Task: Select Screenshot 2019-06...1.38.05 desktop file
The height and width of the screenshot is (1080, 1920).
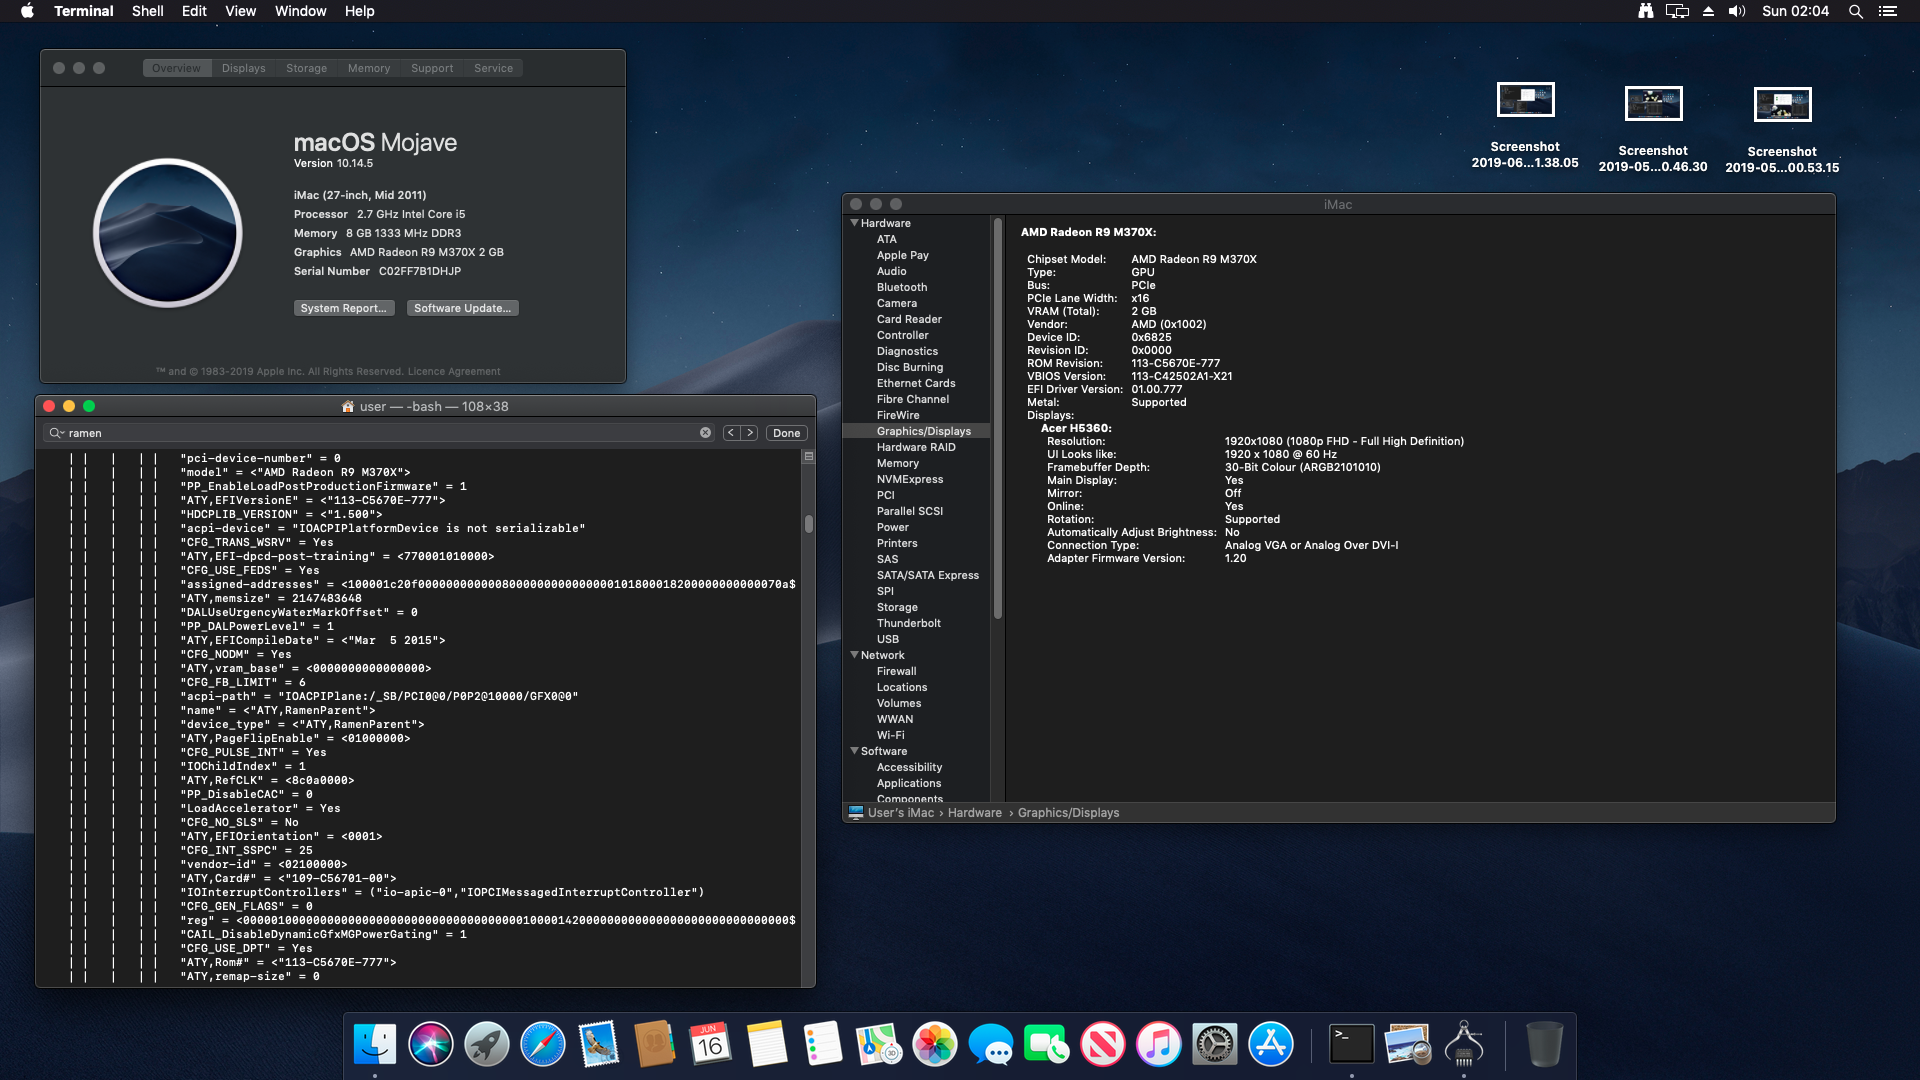Action: click(x=1525, y=126)
